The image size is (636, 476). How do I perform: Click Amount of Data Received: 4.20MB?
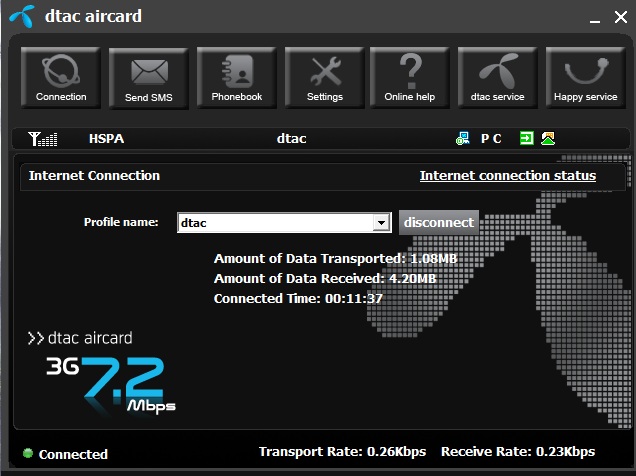(325, 279)
